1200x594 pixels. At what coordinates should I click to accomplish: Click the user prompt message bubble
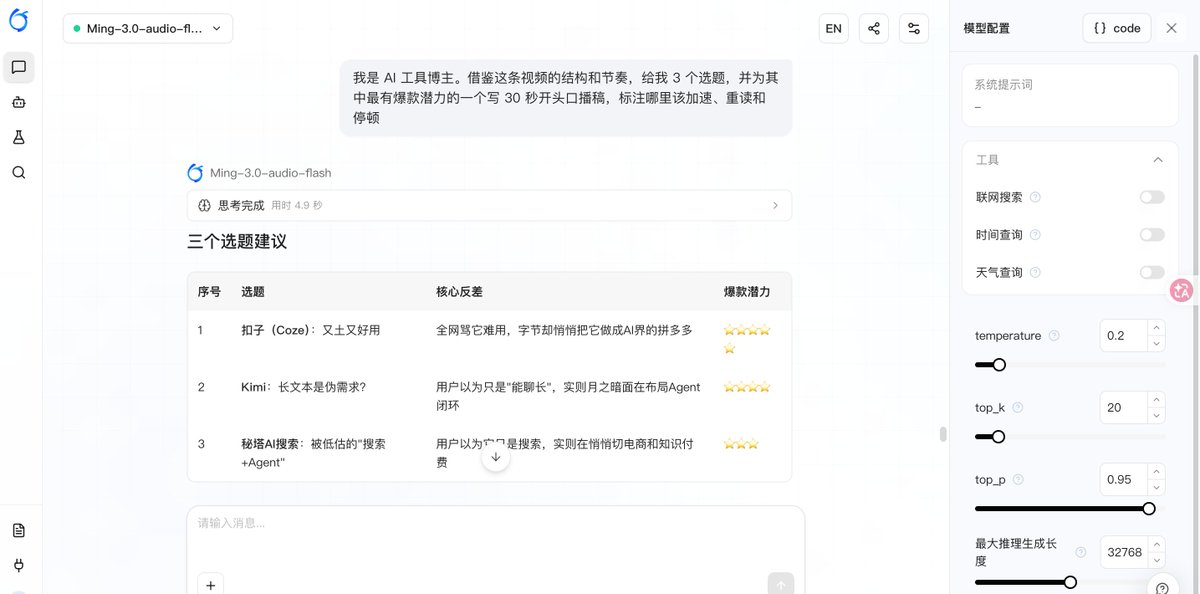(566, 97)
